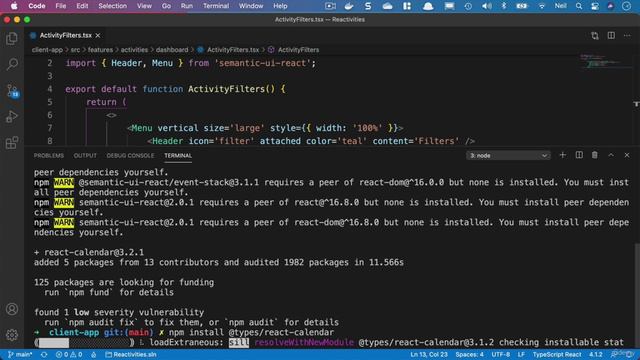Viewport: 640px width, 360px height.
Task: Click the code minimap preview
Action: [x=606, y=61]
